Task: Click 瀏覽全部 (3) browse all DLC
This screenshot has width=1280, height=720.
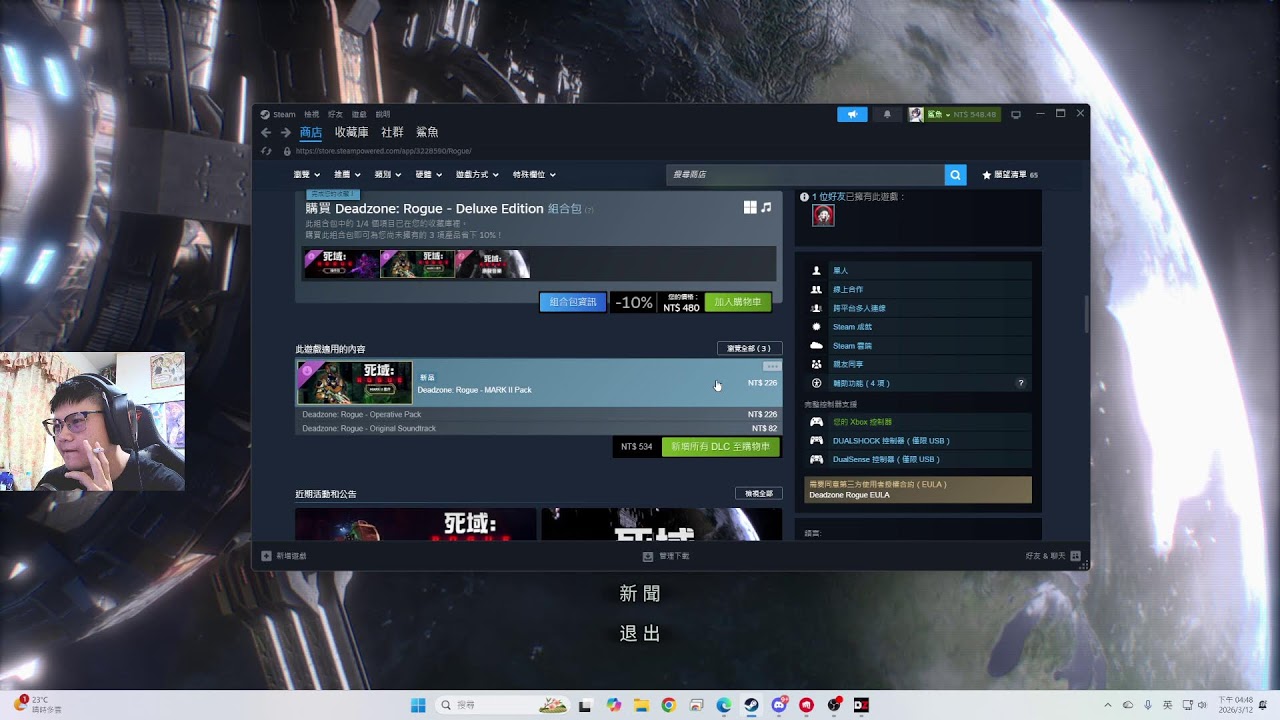Action: (749, 349)
